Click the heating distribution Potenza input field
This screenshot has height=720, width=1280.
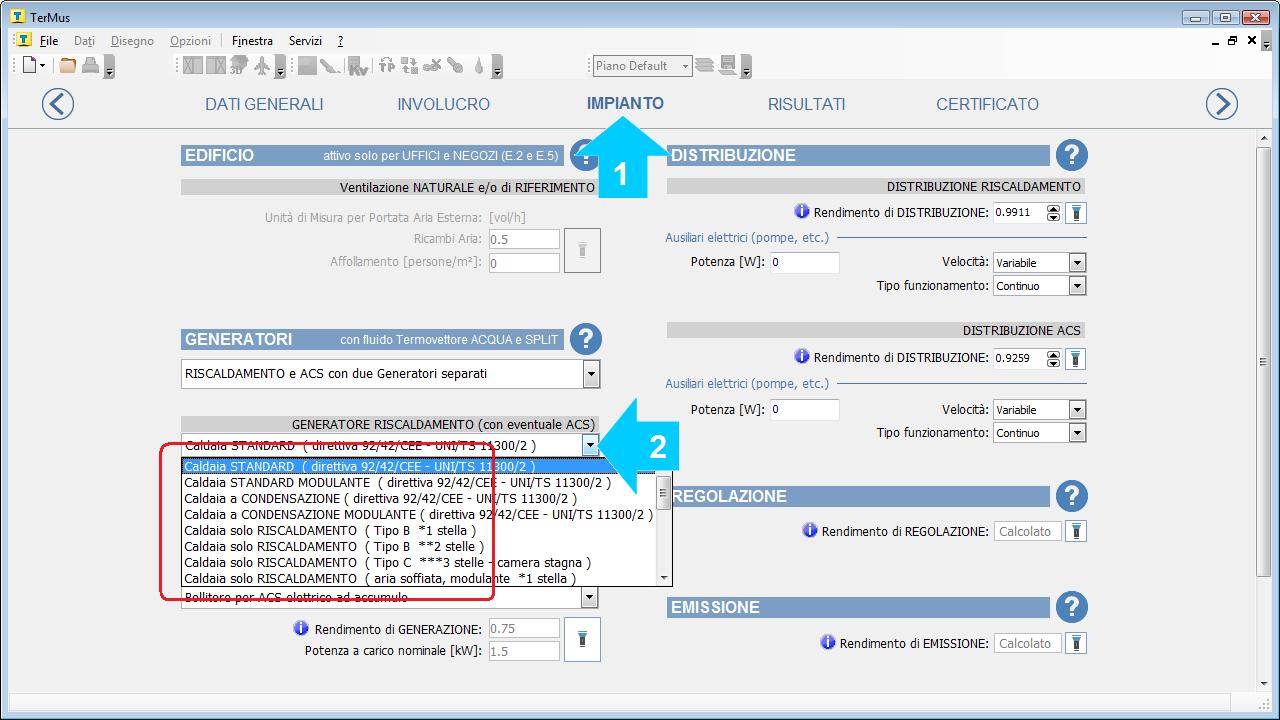(804, 263)
